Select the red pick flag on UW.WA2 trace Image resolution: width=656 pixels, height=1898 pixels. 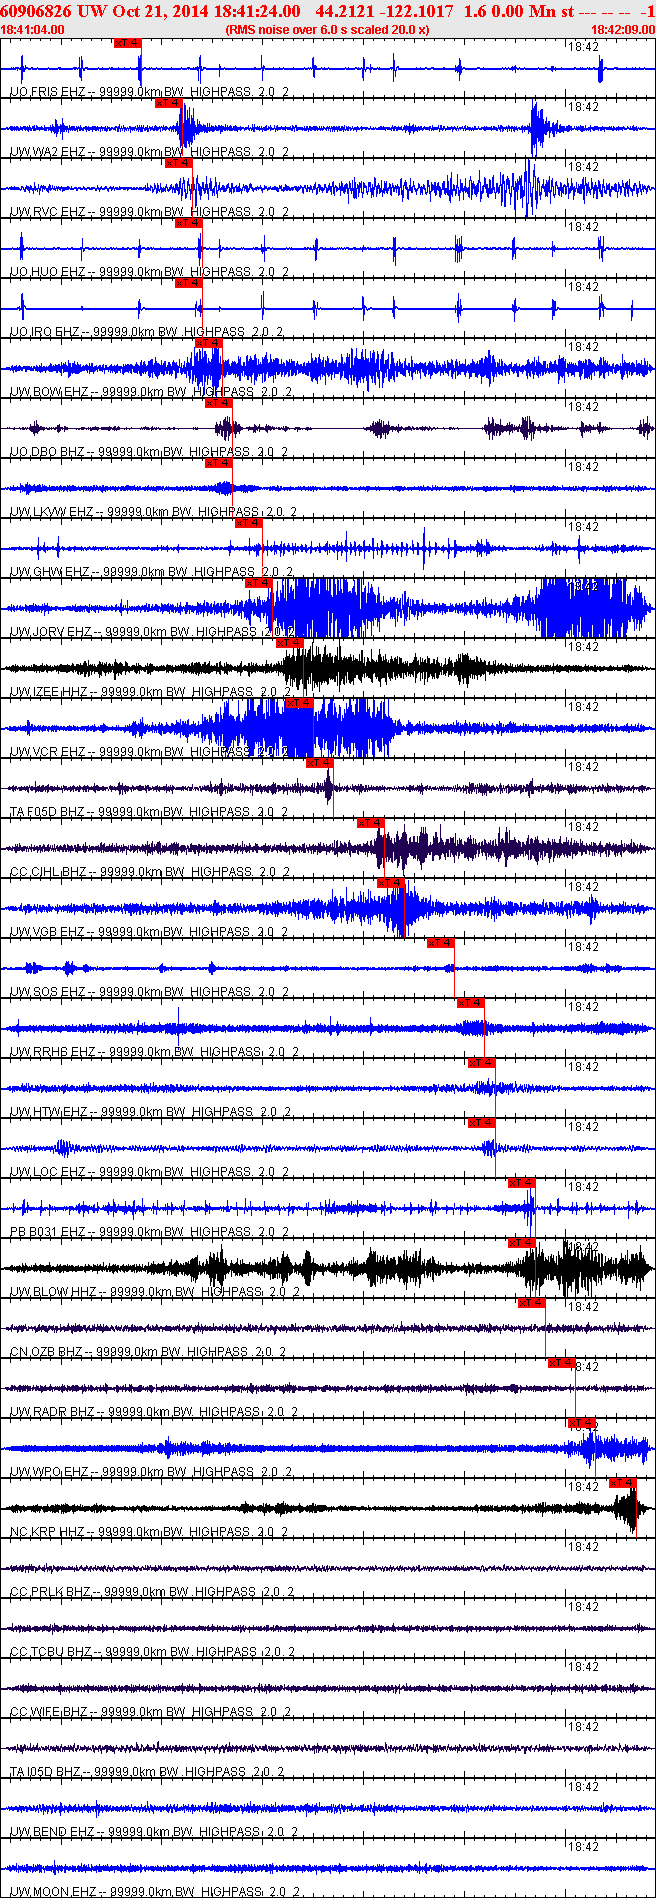169,103
